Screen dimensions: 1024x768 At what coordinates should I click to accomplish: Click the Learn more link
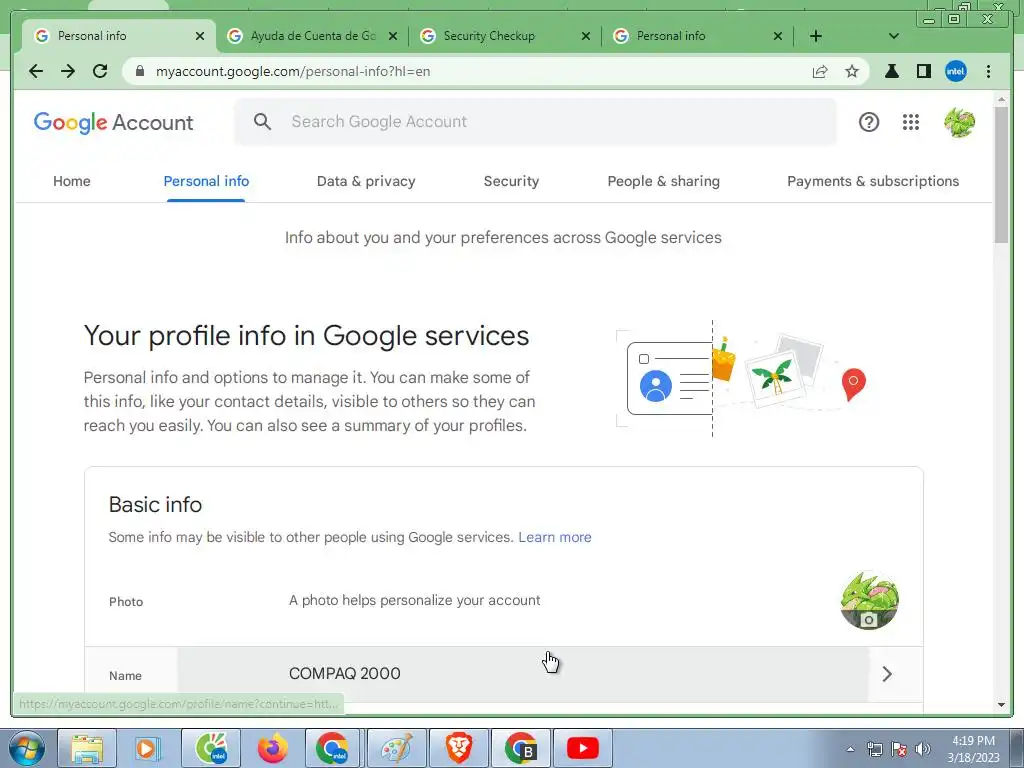tap(554, 537)
